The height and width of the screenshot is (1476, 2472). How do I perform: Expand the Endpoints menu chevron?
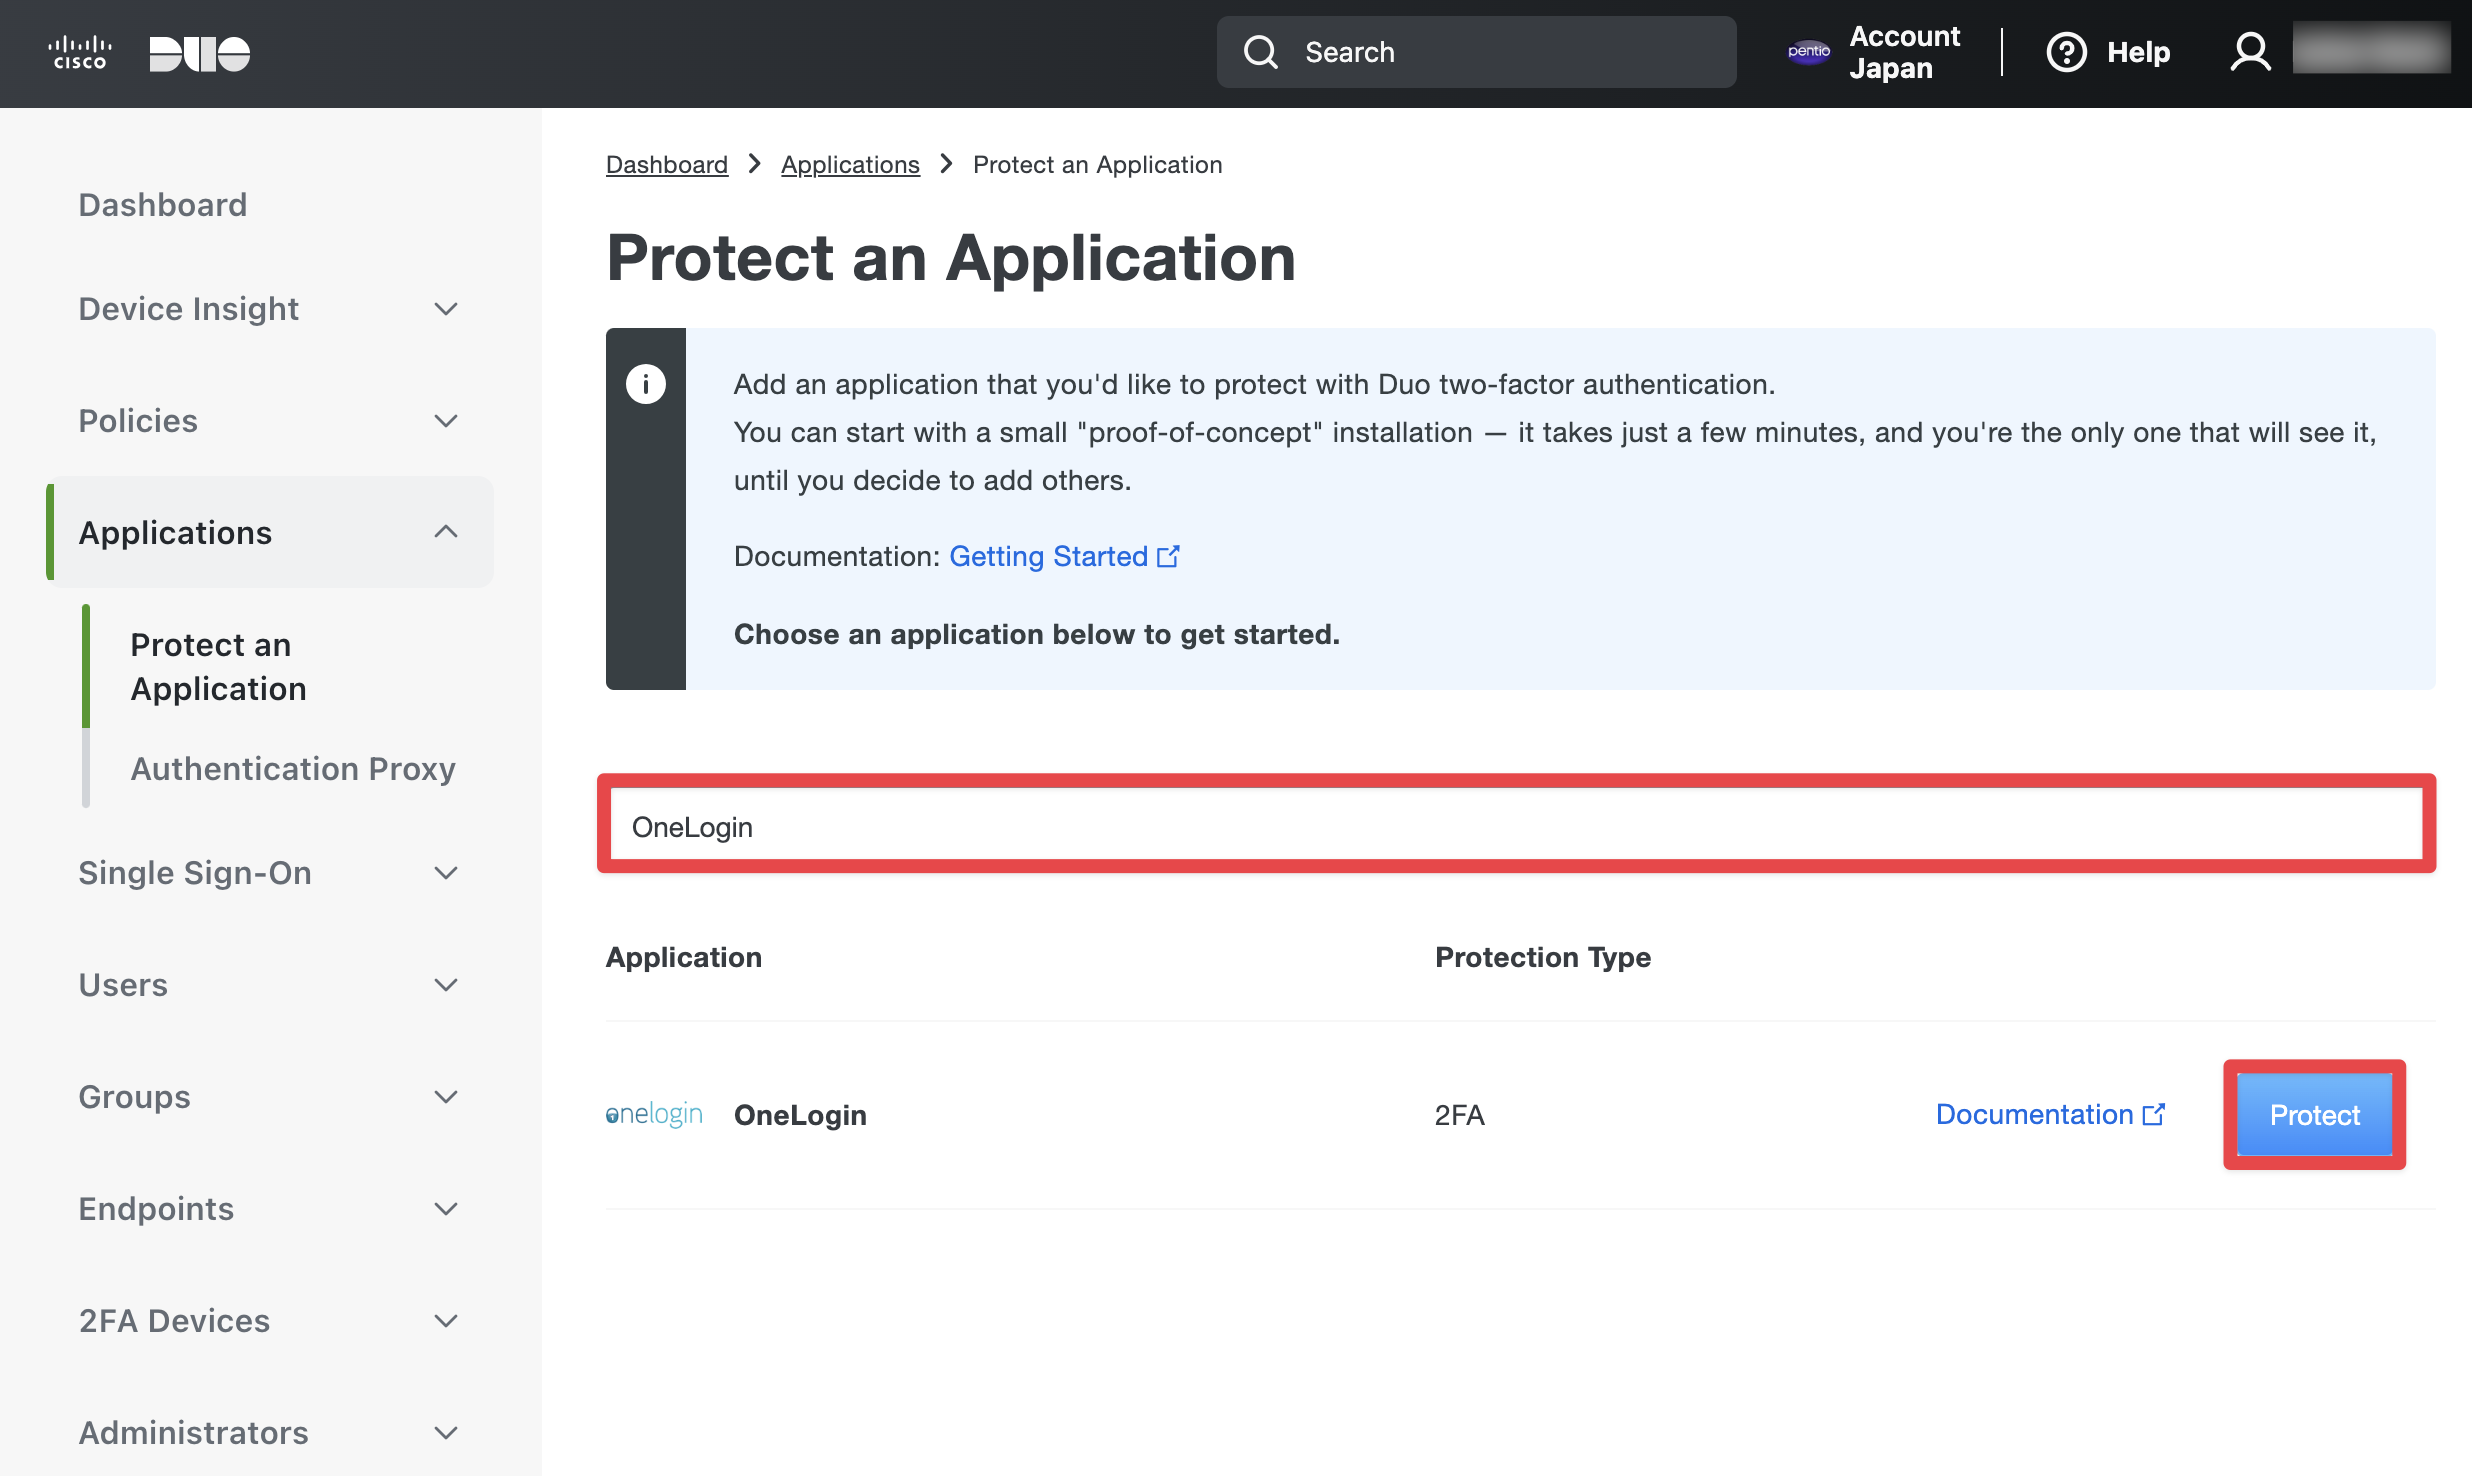pos(446,1209)
